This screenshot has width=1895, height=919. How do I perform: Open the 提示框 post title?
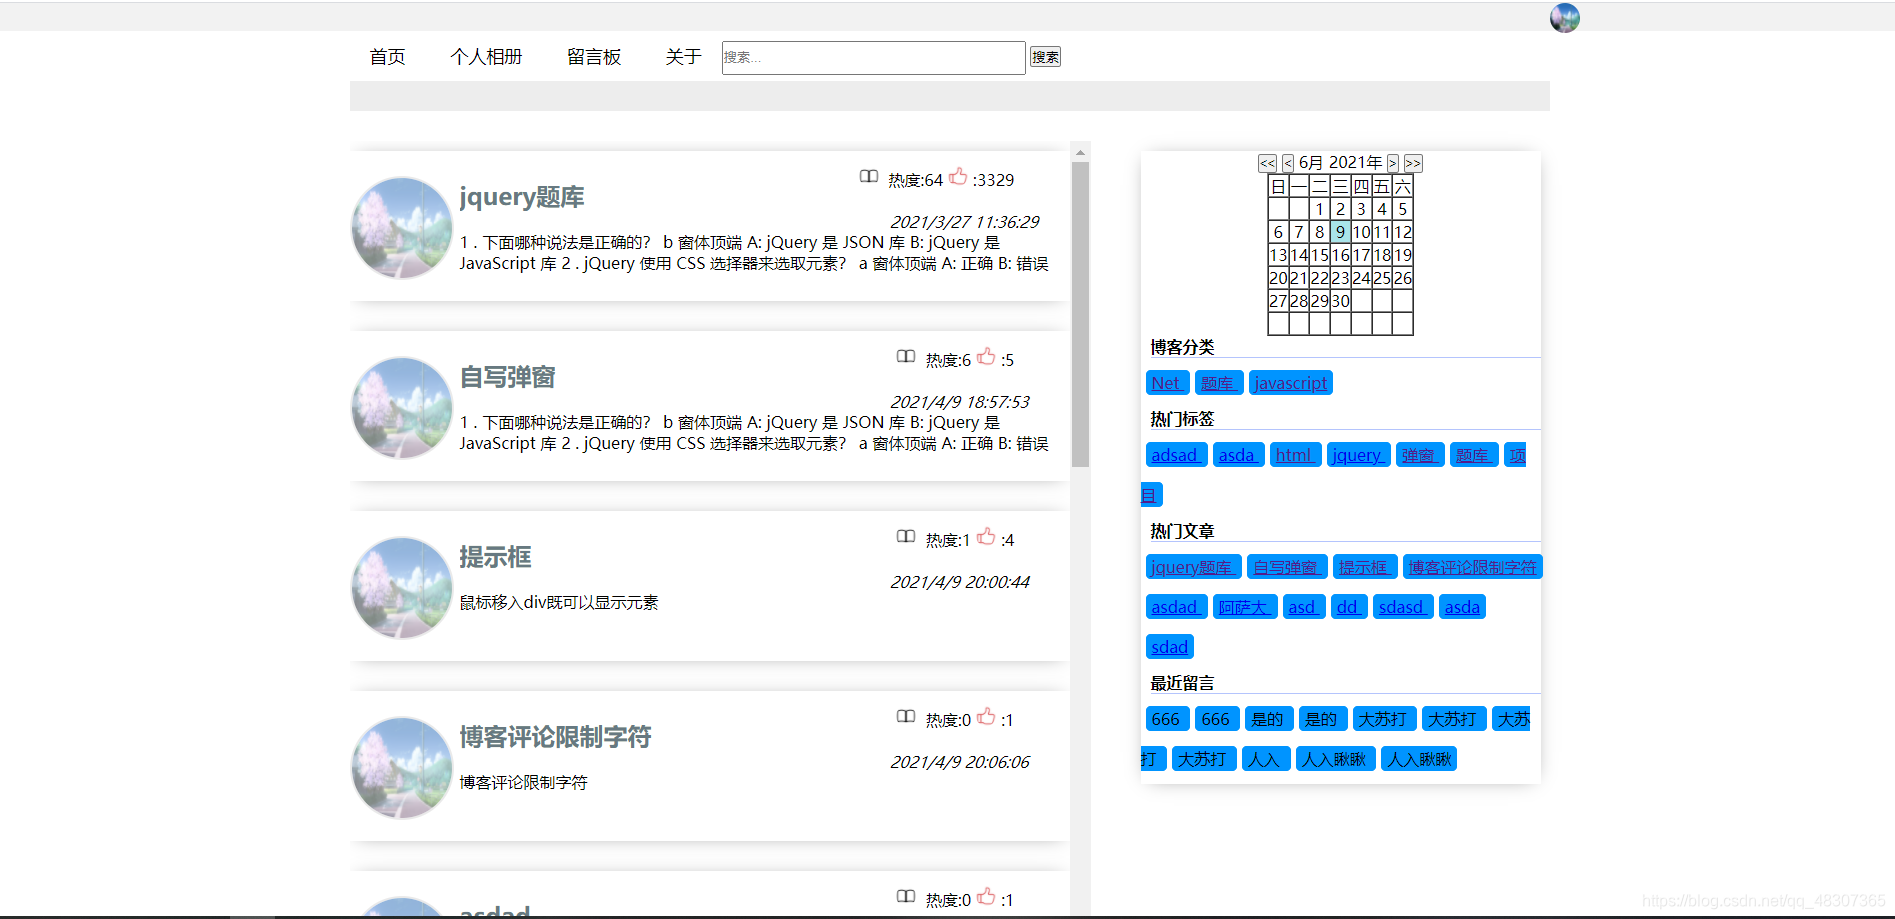pyautogui.click(x=495, y=557)
